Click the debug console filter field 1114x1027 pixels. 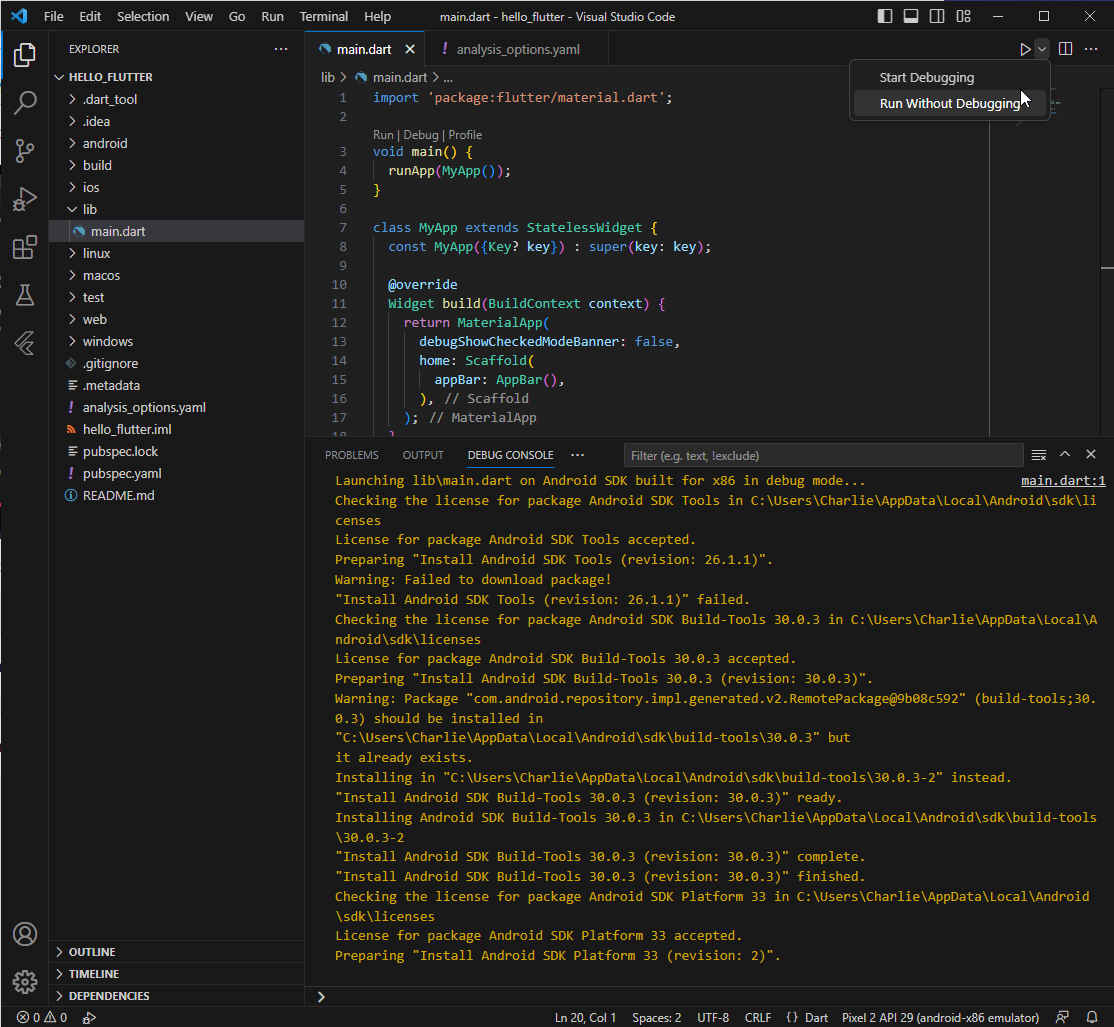pos(823,455)
